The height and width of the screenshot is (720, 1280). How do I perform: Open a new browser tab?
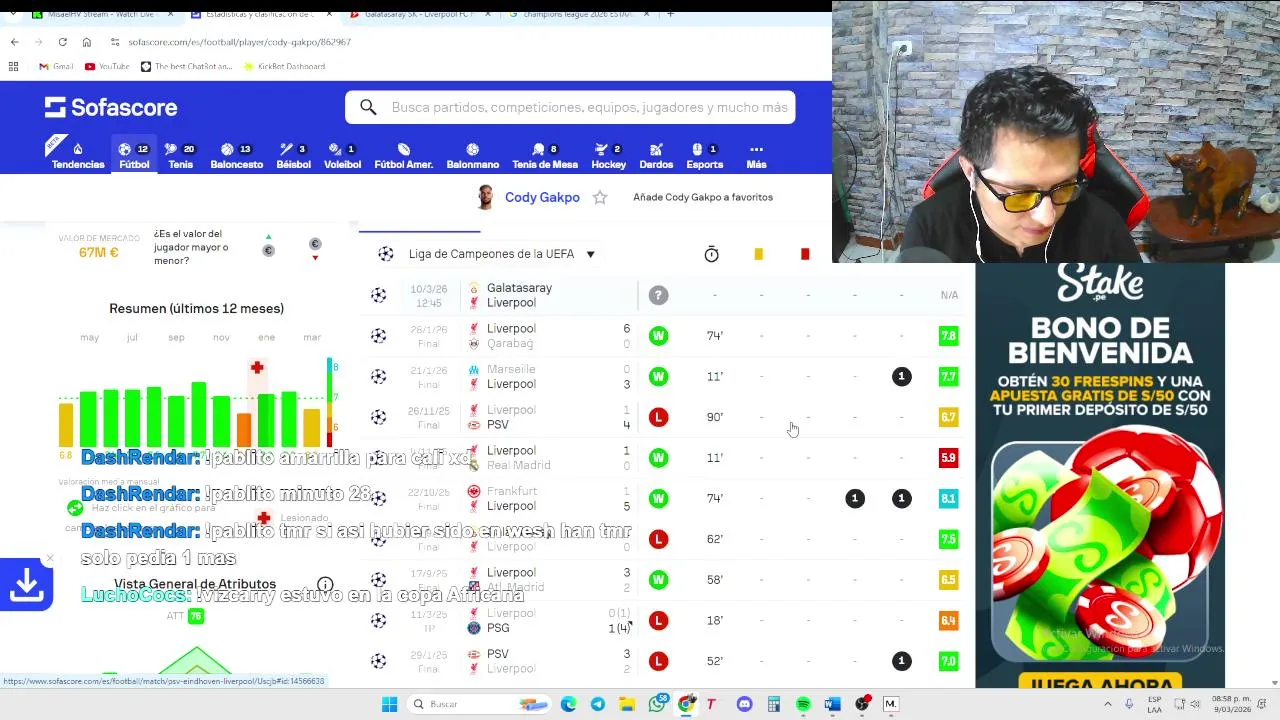point(670,14)
